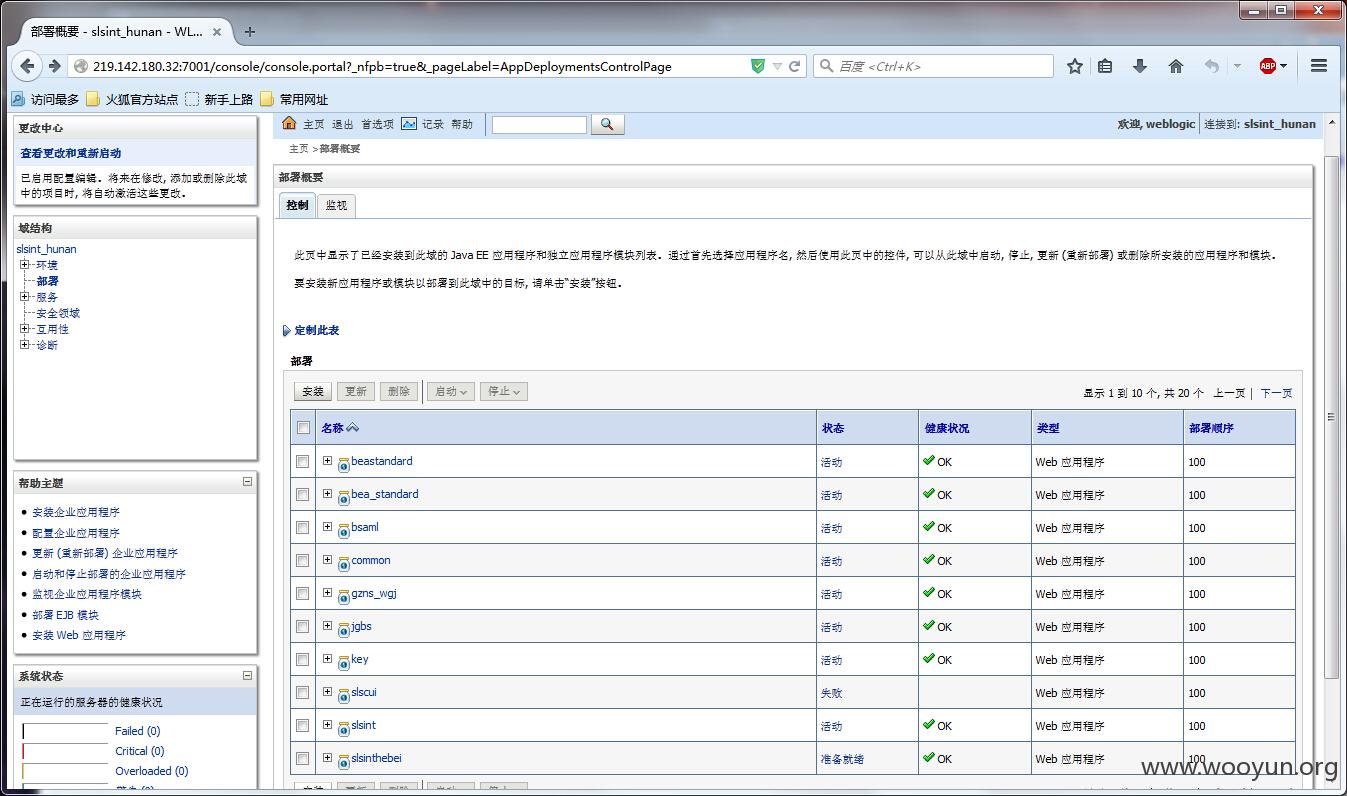1347x796 pixels.
Task: Open the slsint_hunan domain link
Action: point(46,249)
